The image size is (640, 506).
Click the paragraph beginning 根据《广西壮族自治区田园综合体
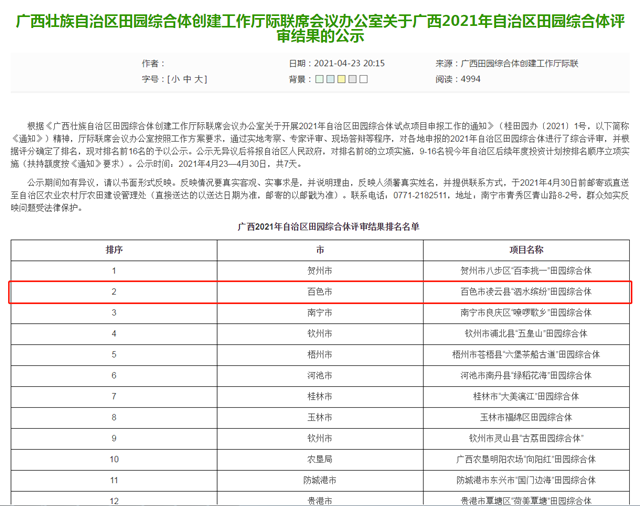[320, 145]
